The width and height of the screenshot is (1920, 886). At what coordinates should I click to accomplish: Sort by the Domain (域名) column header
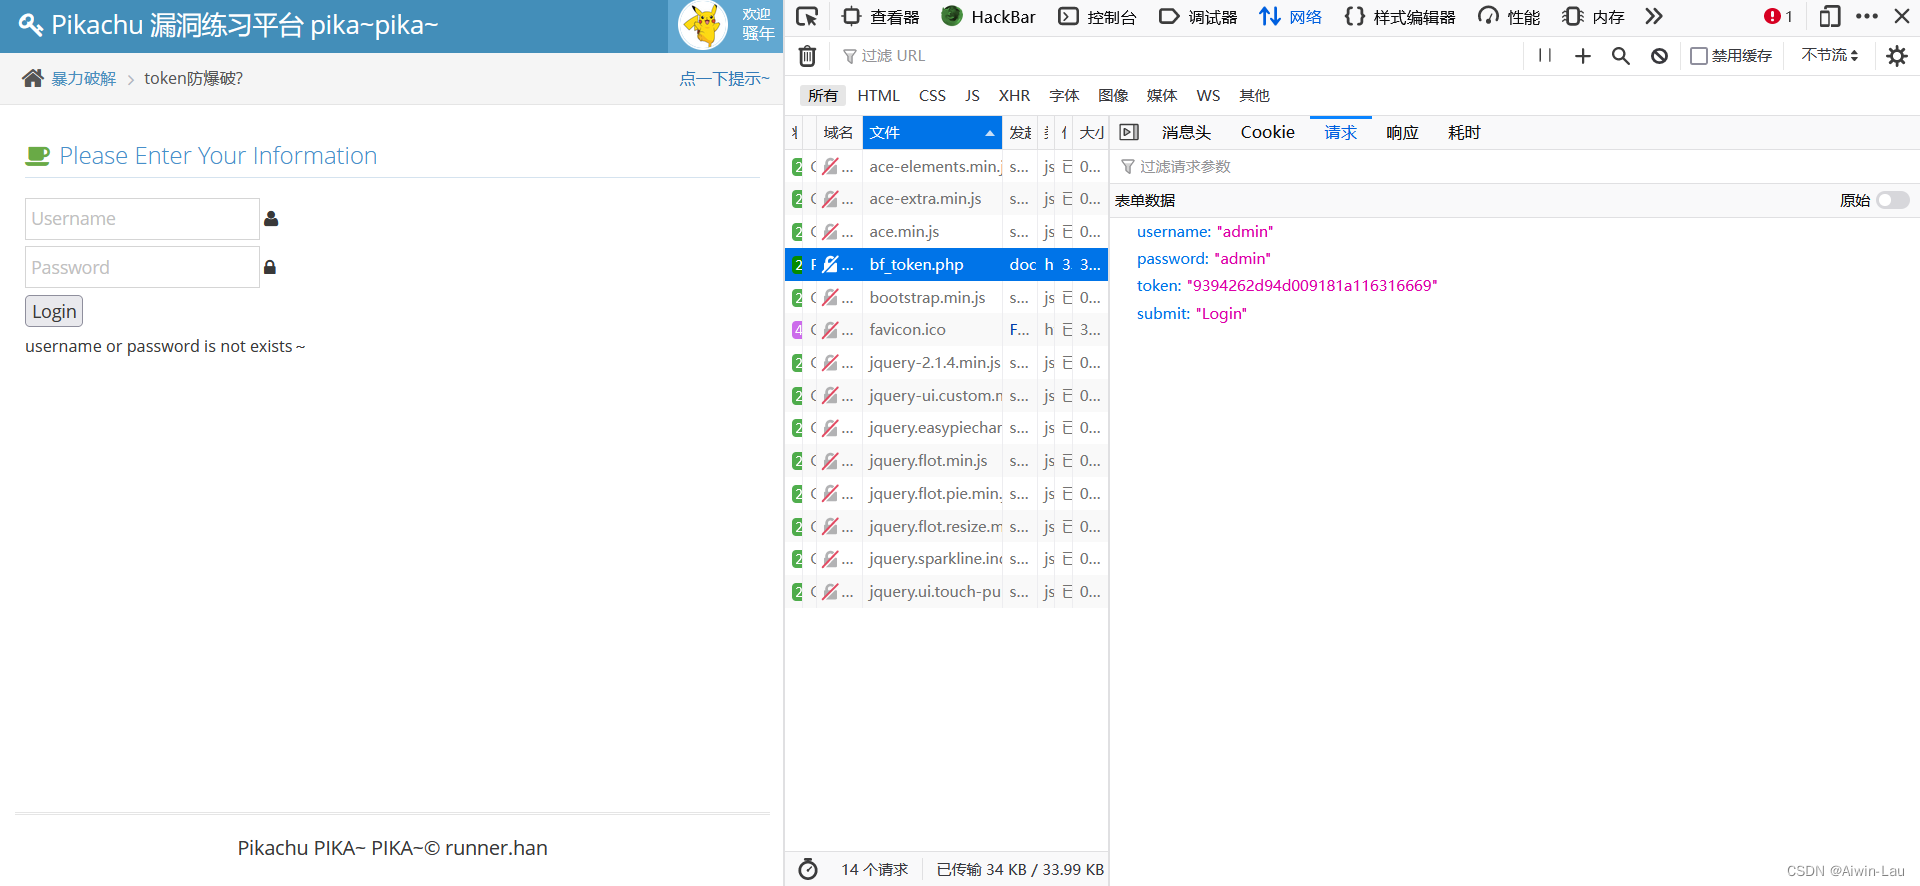click(x=838, y=133)
